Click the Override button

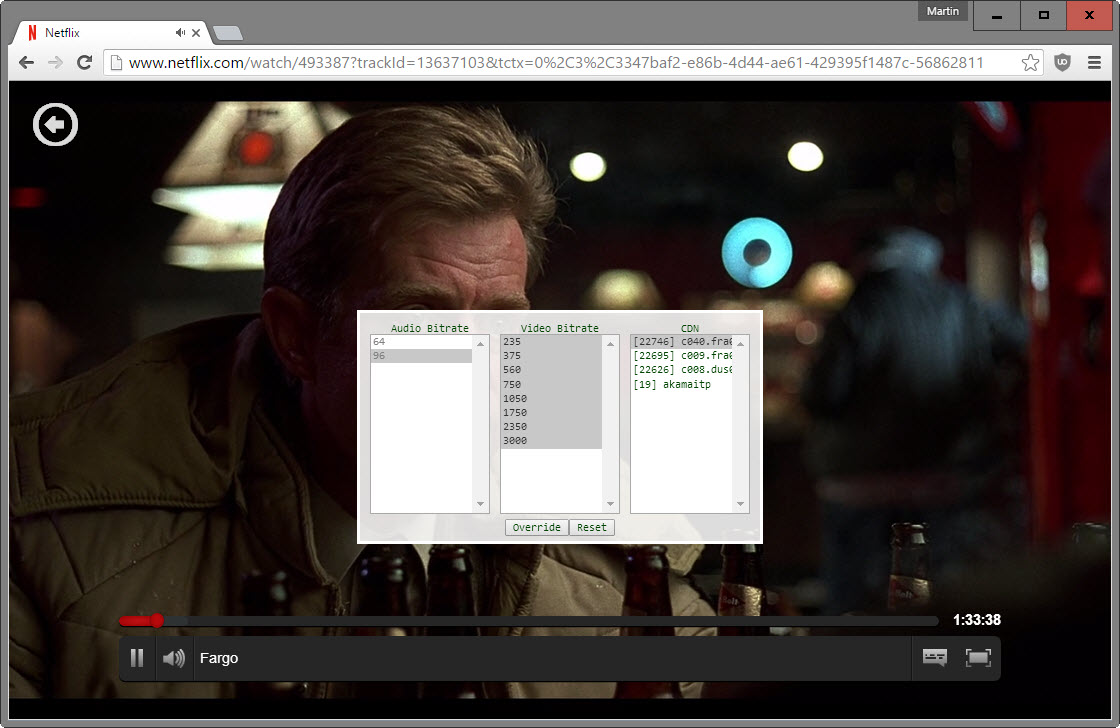click(x=536, y=527)
